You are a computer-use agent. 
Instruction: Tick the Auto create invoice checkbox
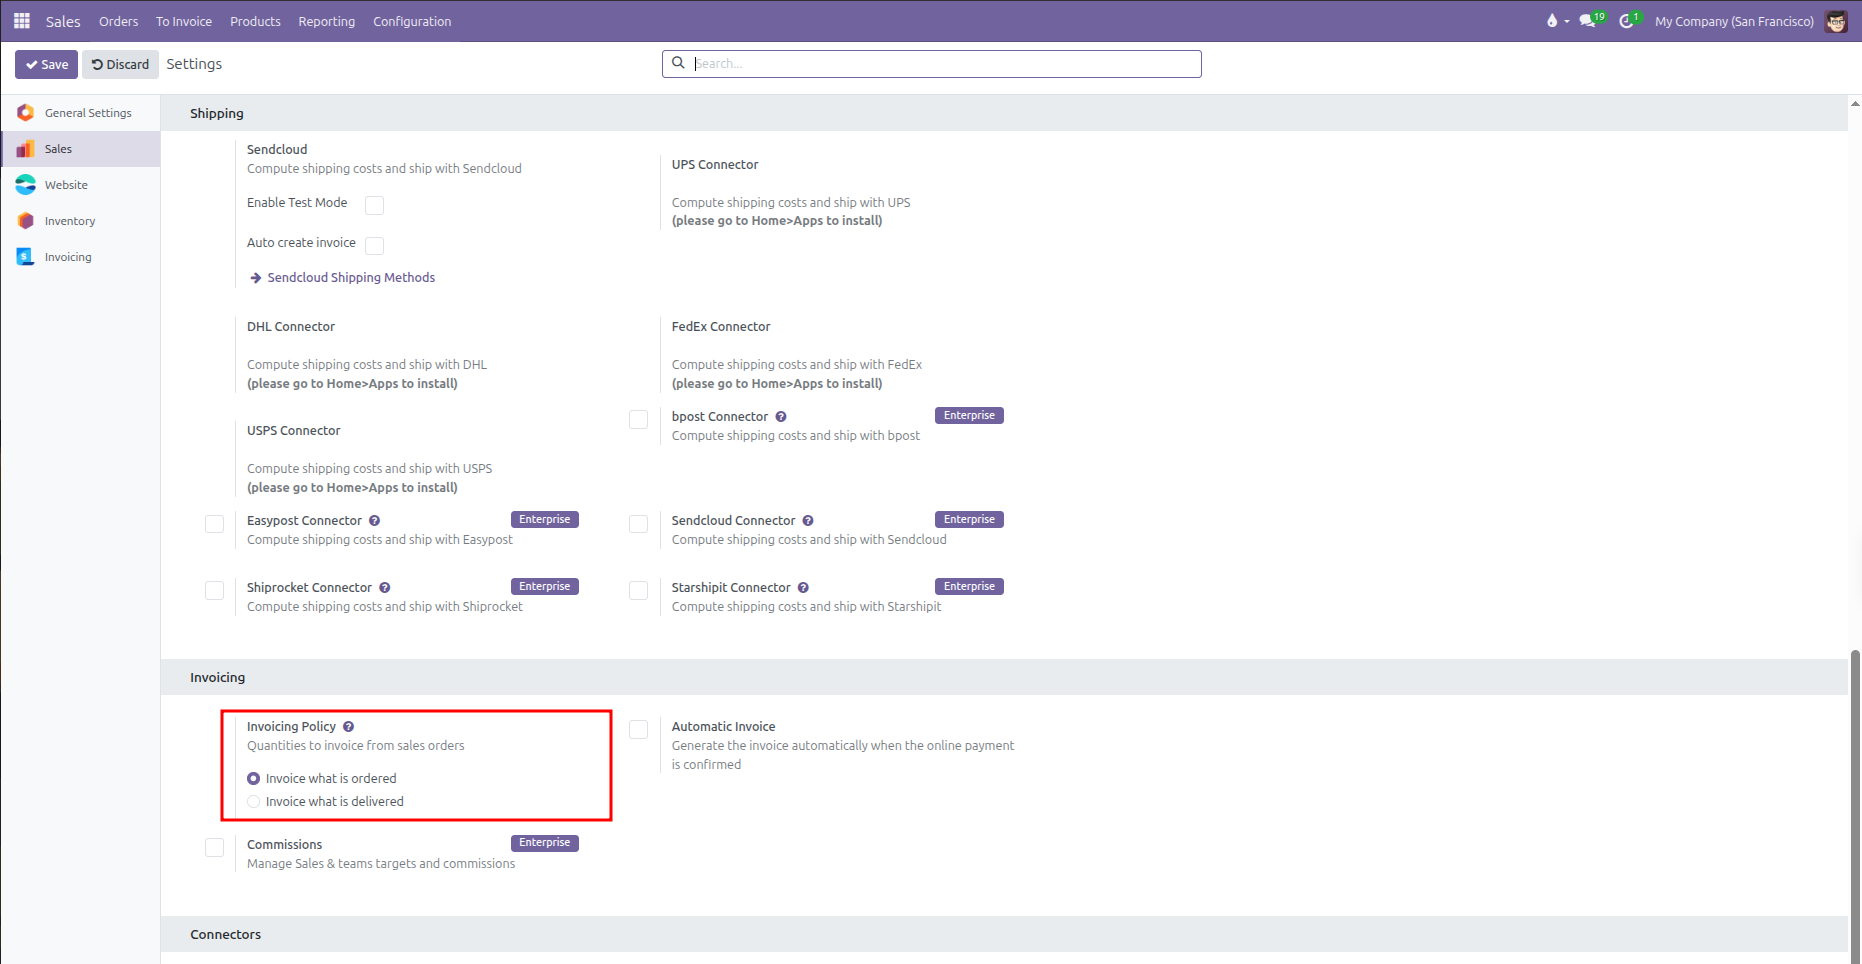(375, 245)
